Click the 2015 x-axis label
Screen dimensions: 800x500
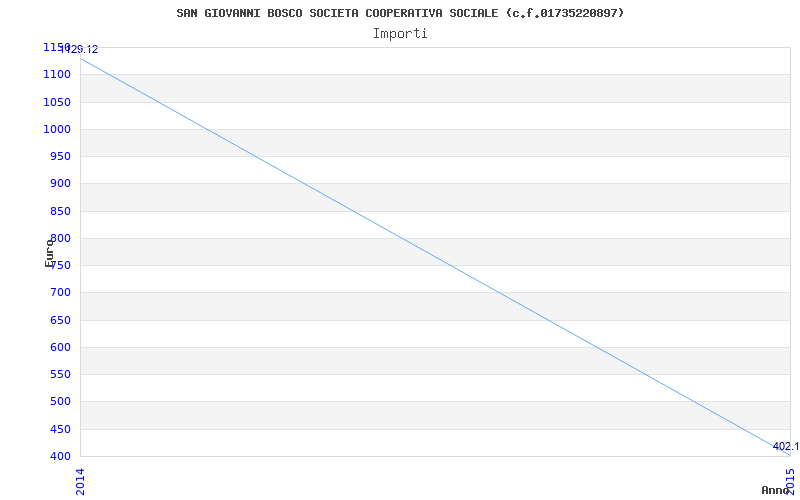[790, 481]
